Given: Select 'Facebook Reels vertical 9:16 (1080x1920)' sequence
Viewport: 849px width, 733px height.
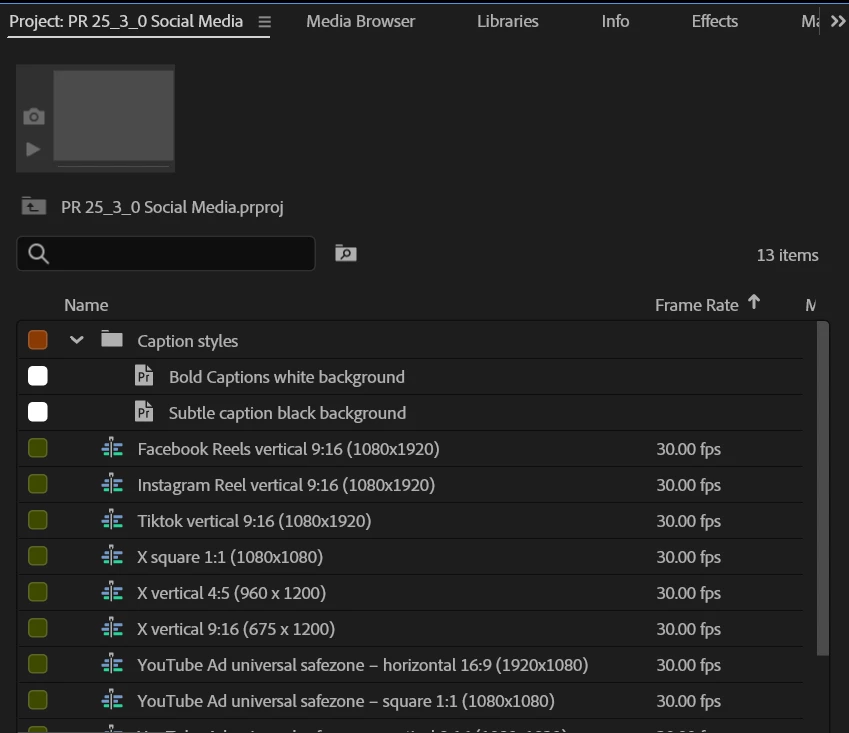Looking at the screenshot, I should click(x=288, y=449).
